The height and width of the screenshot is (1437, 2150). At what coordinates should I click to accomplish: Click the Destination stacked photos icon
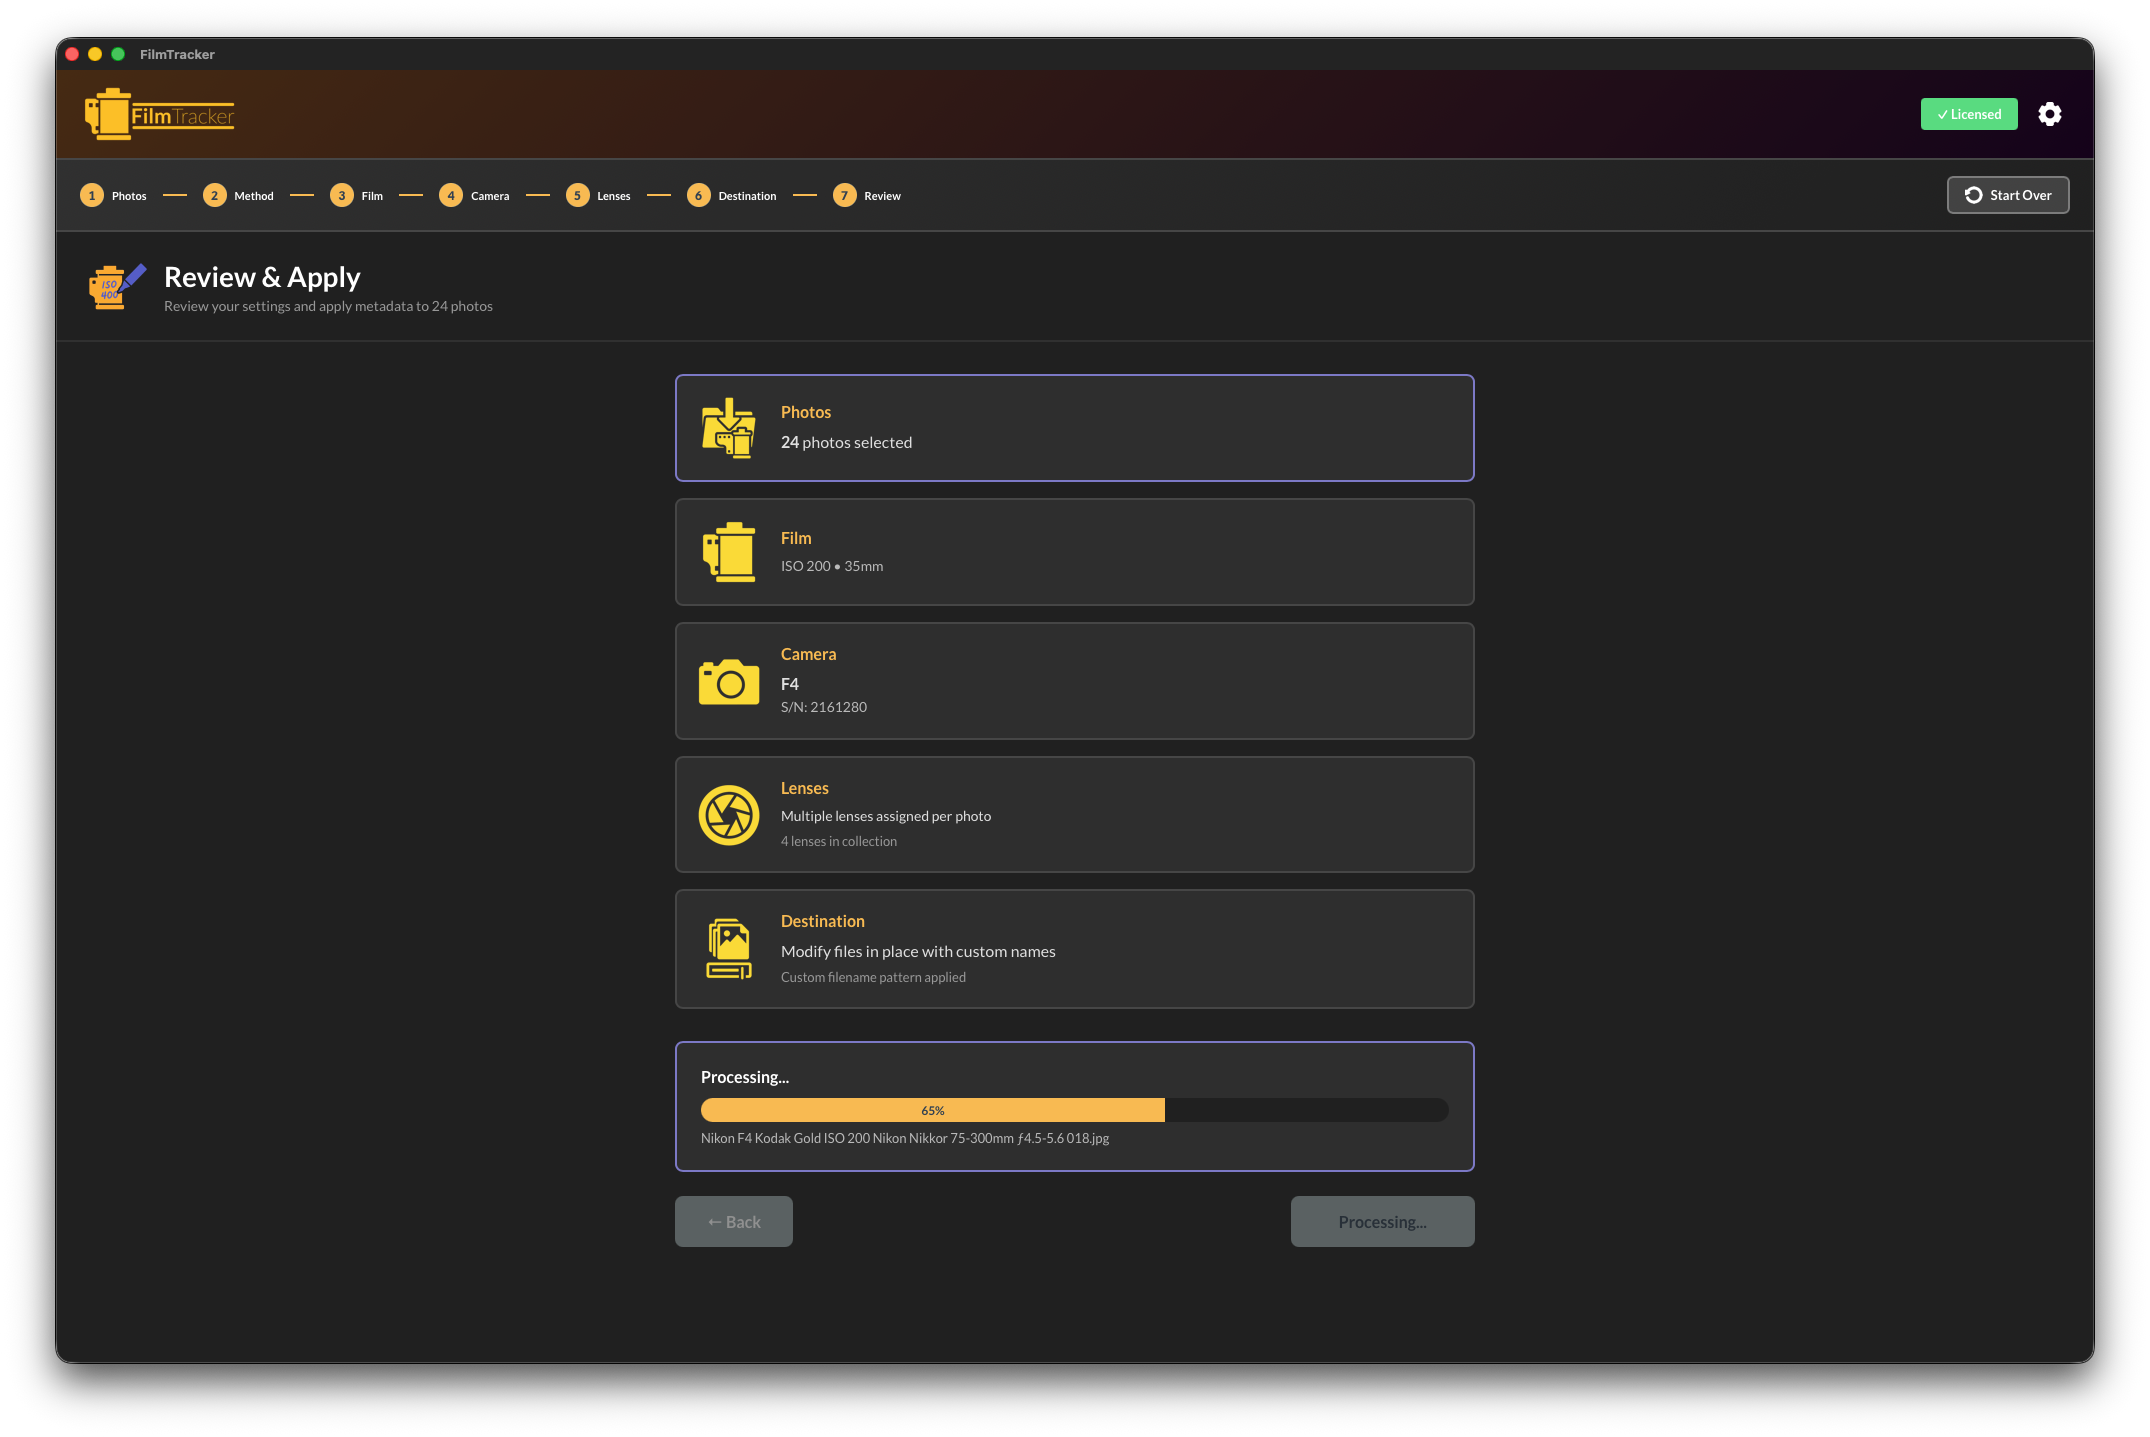729,948
